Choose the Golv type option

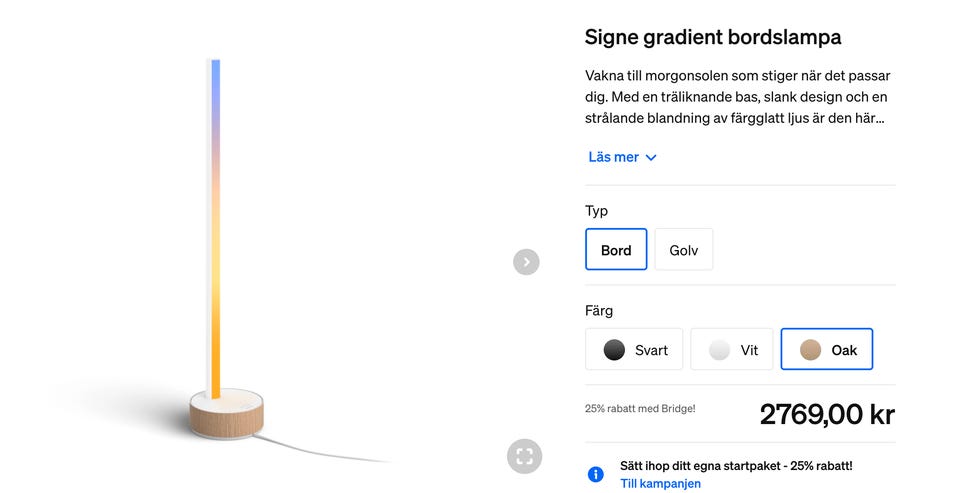(684, 250)
